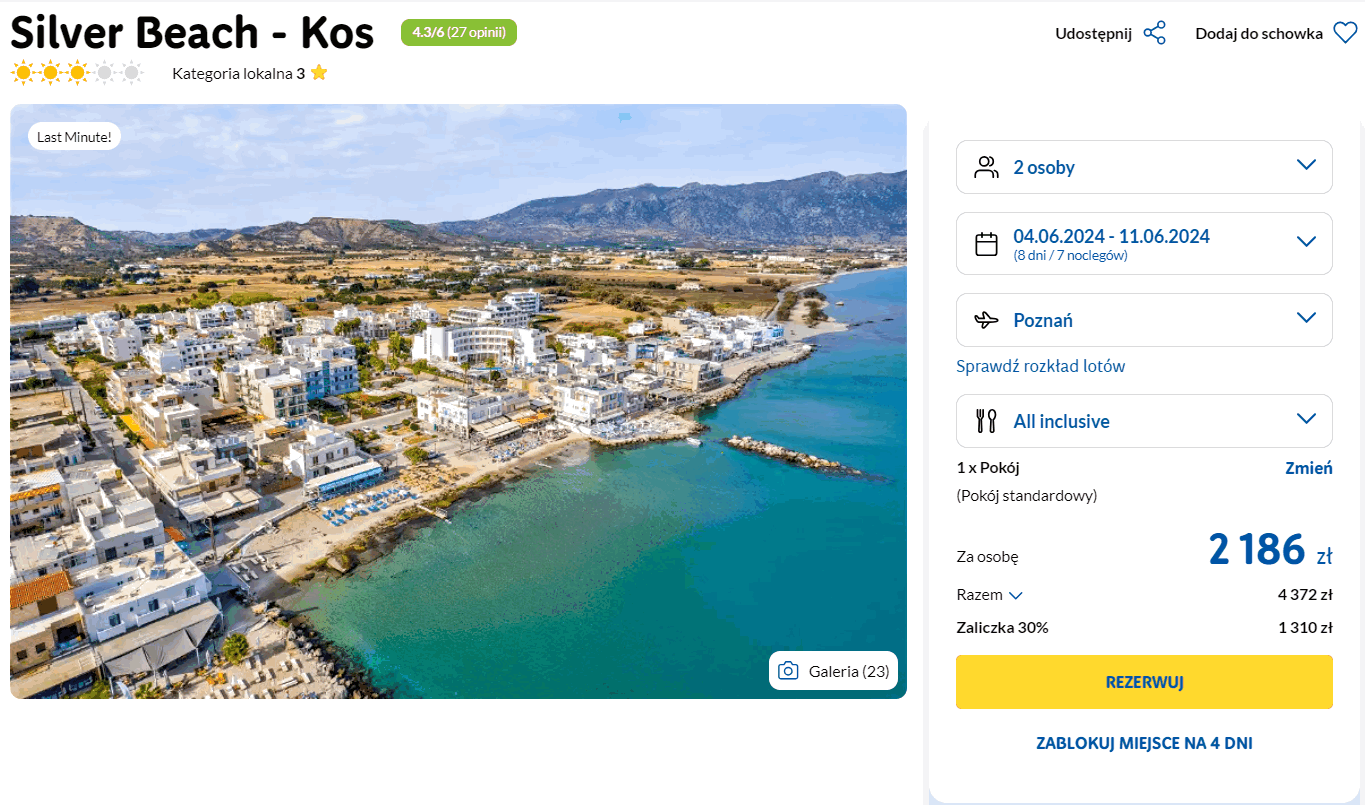Click the Zmień link for room

point(1308,468)
